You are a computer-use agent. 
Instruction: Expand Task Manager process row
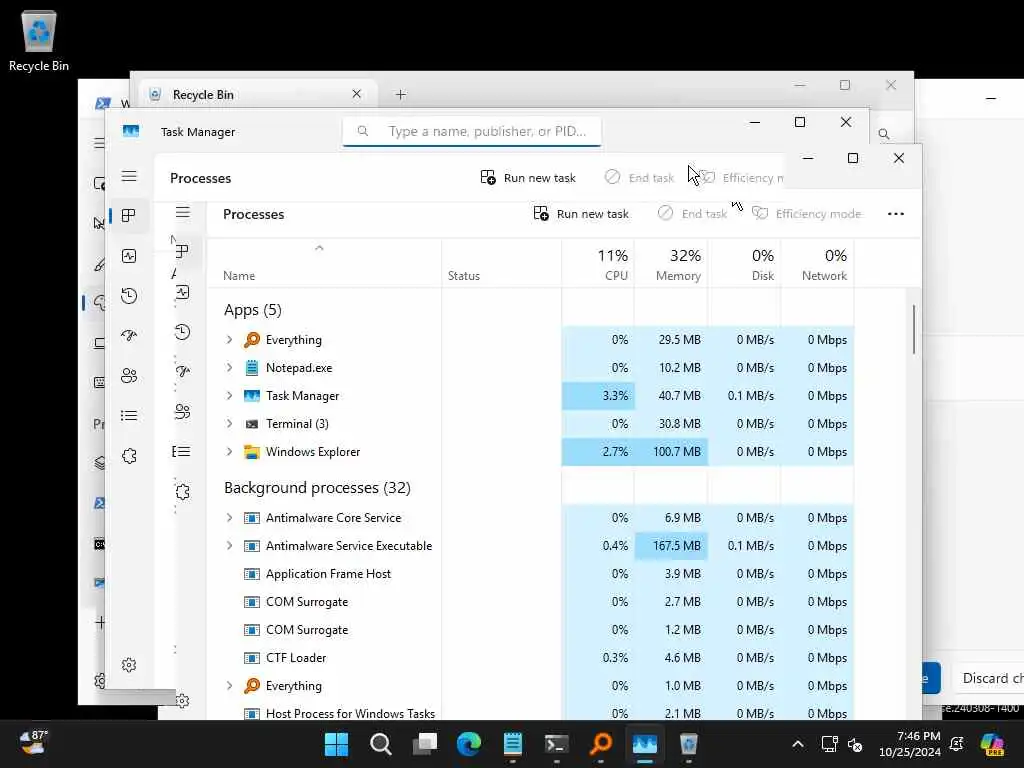point(229,396)
